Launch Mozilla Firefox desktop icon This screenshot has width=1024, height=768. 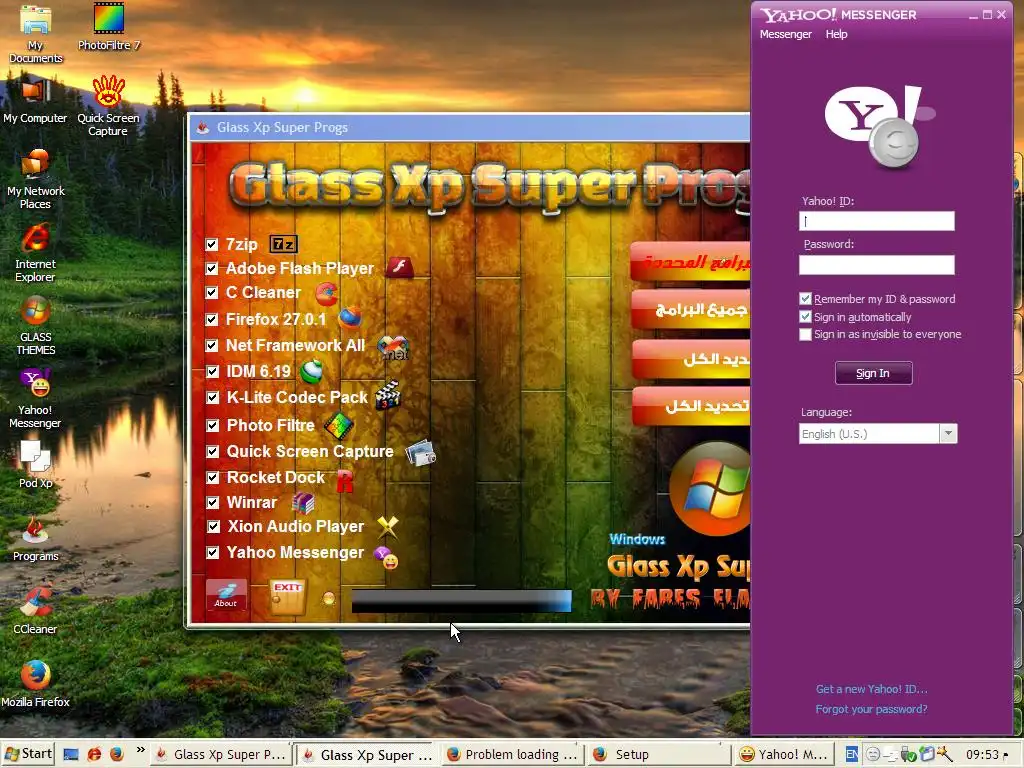pos(35,684)
